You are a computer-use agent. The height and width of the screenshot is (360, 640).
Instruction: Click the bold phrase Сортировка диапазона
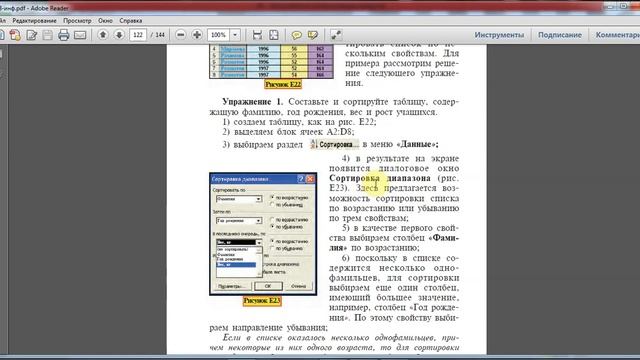[380, 178]
